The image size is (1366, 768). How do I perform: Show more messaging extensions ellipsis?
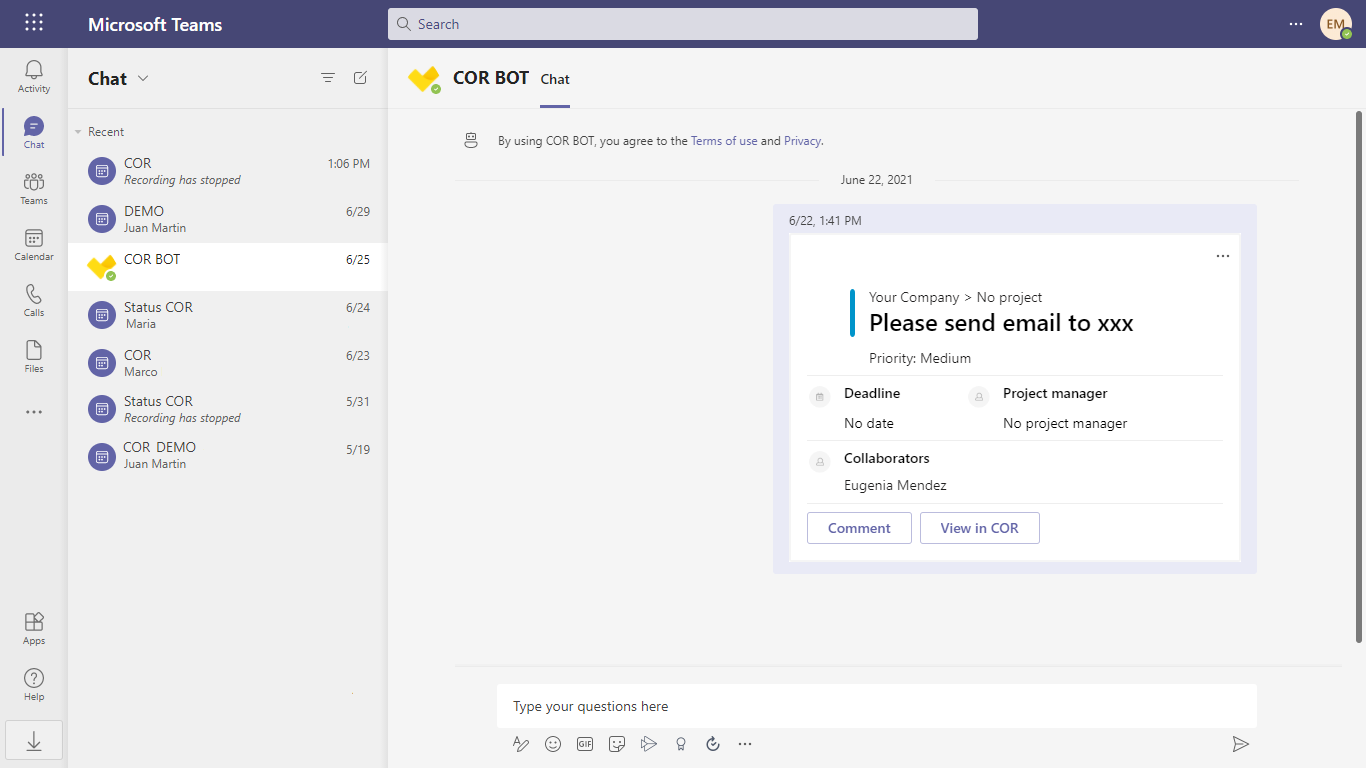pyautogui.click(x=745, y=744)
